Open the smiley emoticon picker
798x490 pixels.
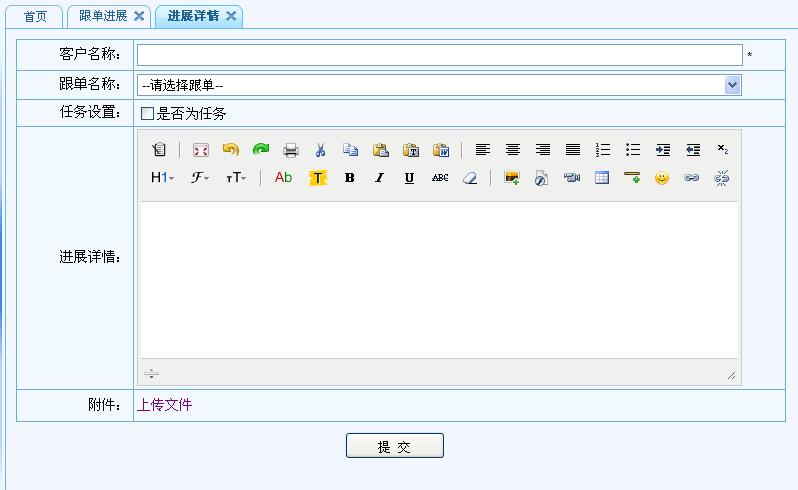(662, 178)
